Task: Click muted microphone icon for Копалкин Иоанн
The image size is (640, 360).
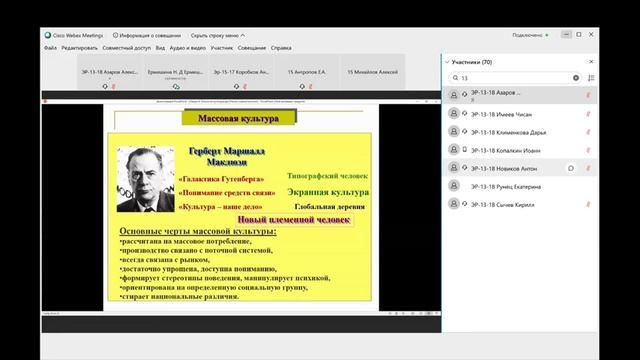Action: click(x=588, y=150)
